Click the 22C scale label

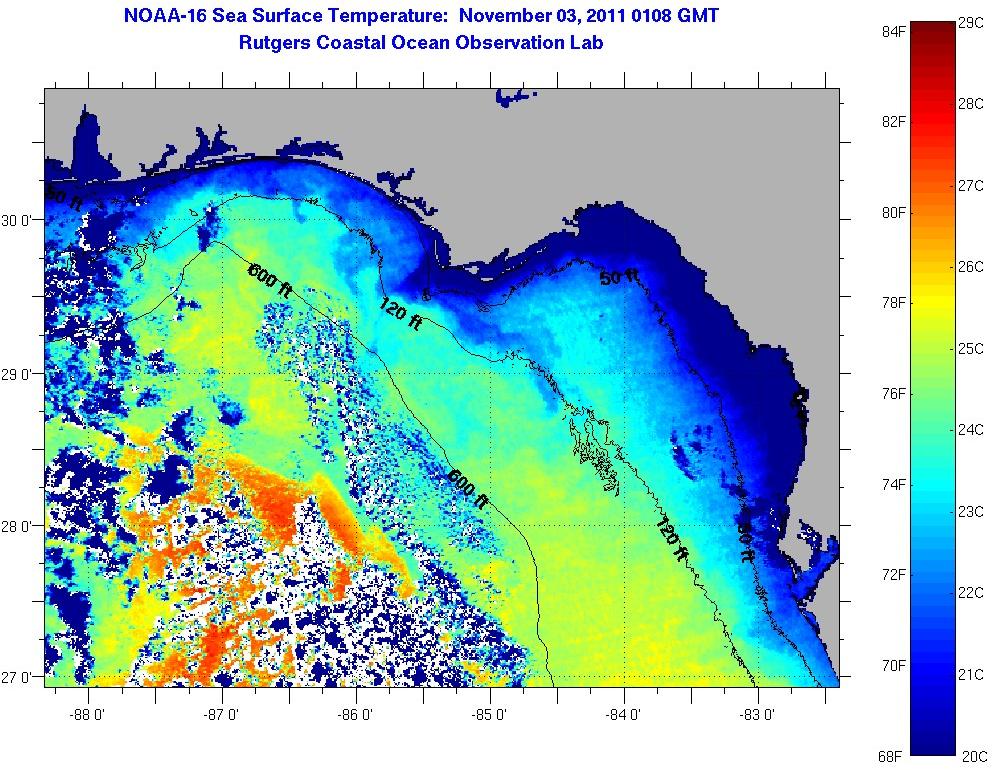(x=971, y=593)
